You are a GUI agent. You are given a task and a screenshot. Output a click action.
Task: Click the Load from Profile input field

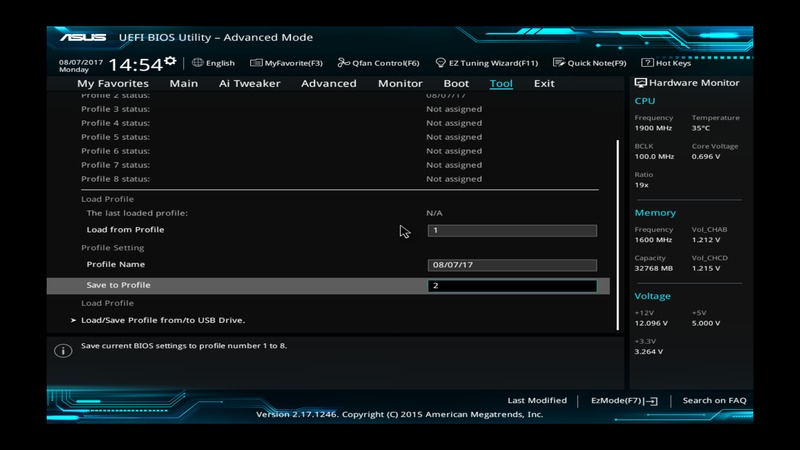[512, 230]
